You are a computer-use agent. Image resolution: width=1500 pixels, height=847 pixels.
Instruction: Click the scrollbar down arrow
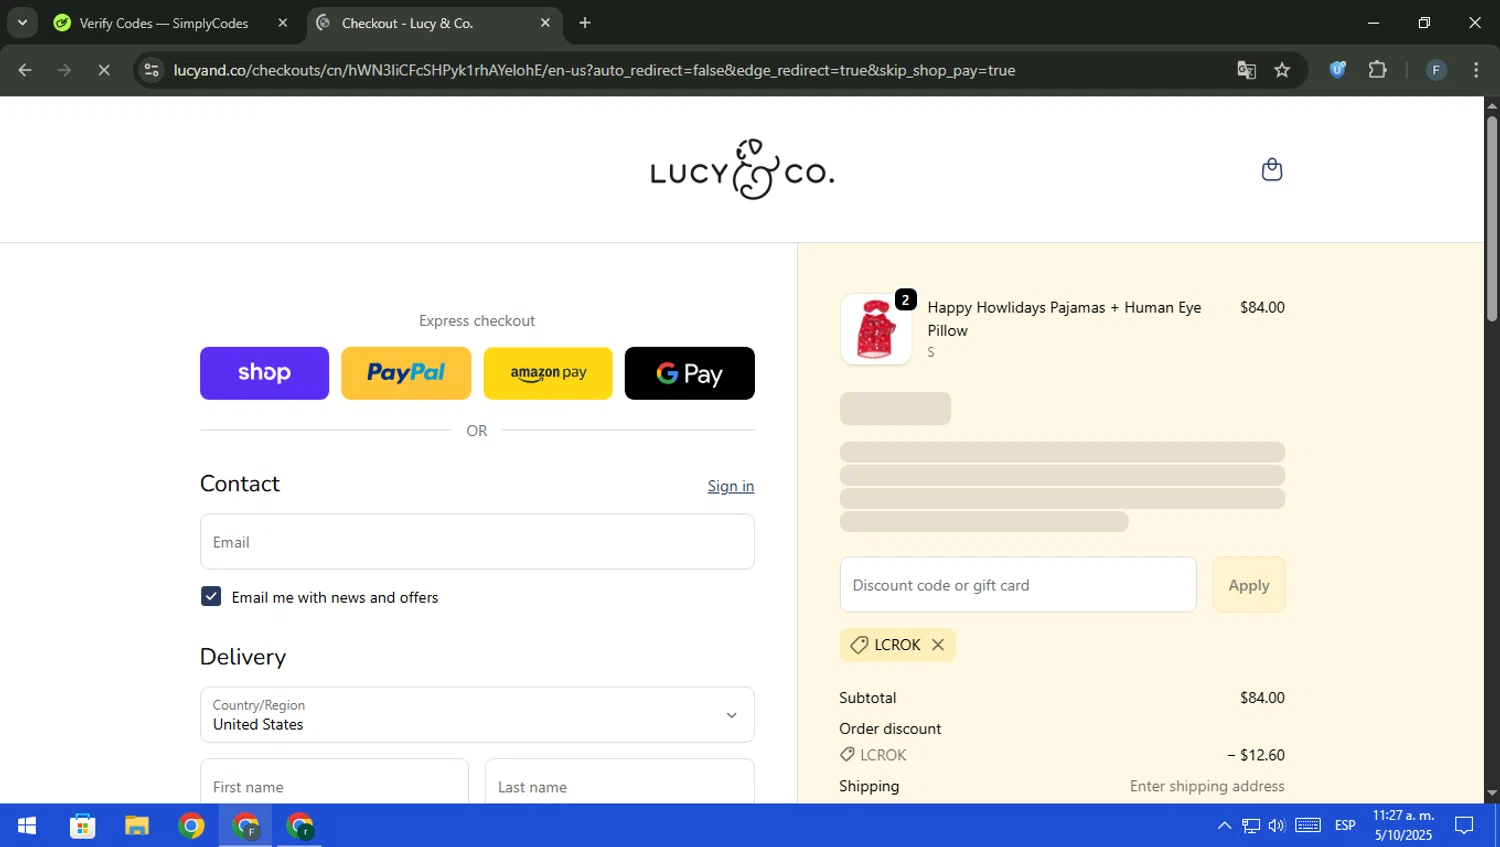pyautogui.click(x=1491, y=794)
